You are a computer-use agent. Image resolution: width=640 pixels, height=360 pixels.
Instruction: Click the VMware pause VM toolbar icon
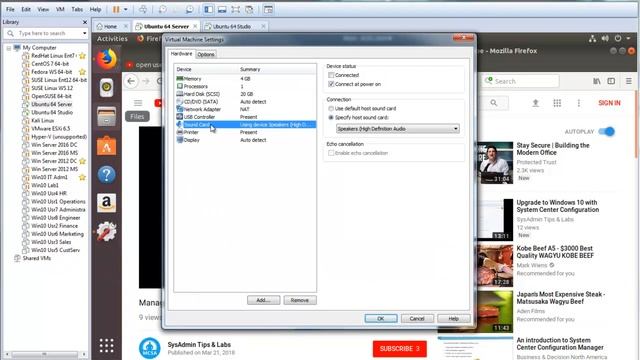pyautogui.click(x=116, y=9)
